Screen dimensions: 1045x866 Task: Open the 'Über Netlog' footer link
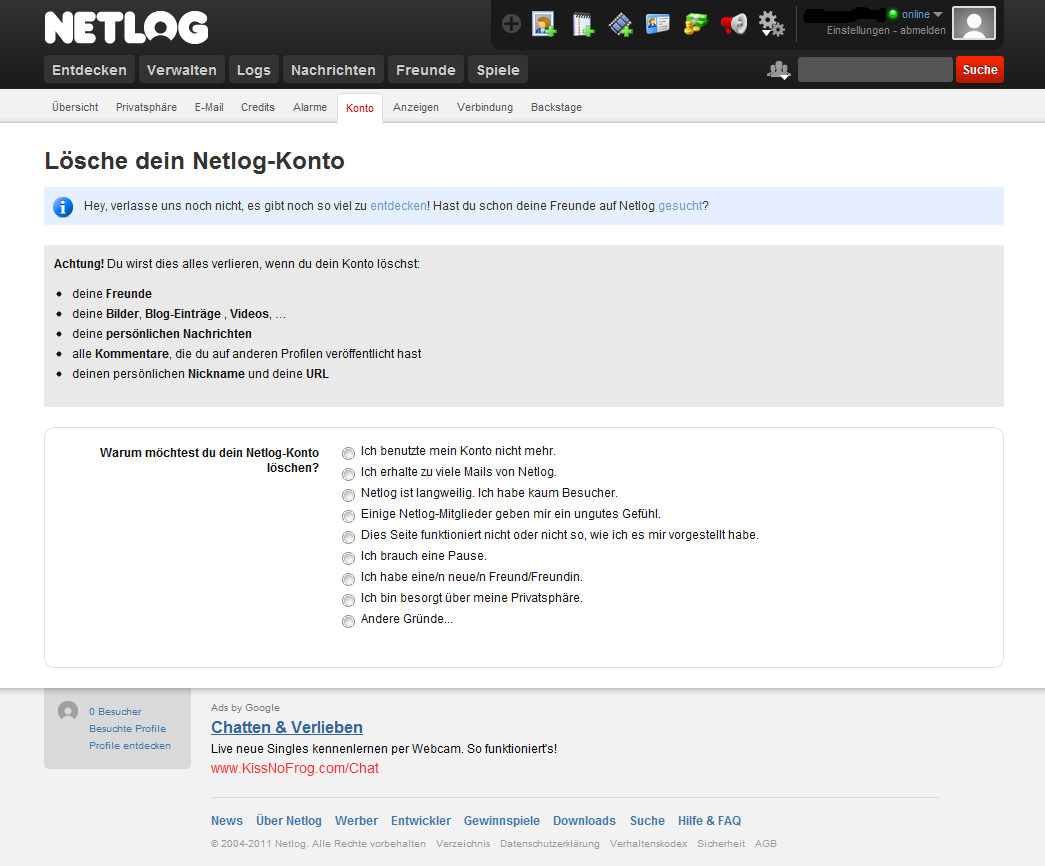[289, 821]
